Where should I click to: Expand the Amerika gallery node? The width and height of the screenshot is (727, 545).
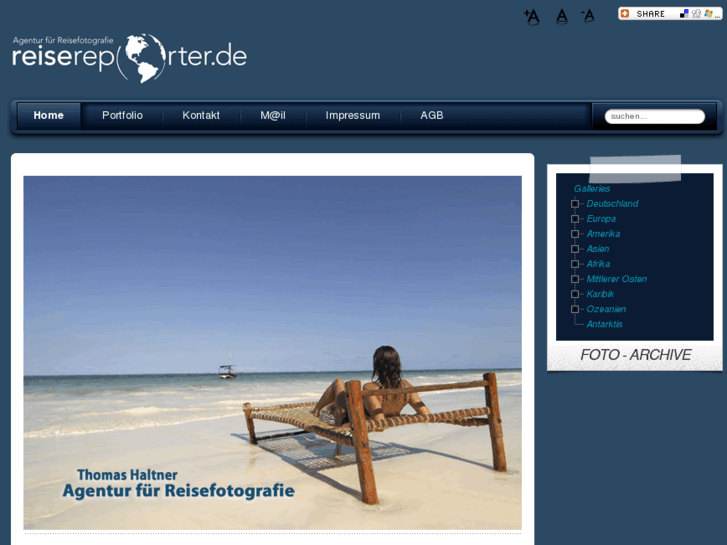[x=575, y=234]
